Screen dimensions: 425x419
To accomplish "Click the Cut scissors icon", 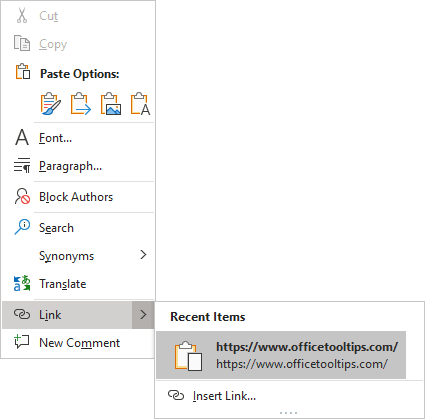I will coord(22,16).
